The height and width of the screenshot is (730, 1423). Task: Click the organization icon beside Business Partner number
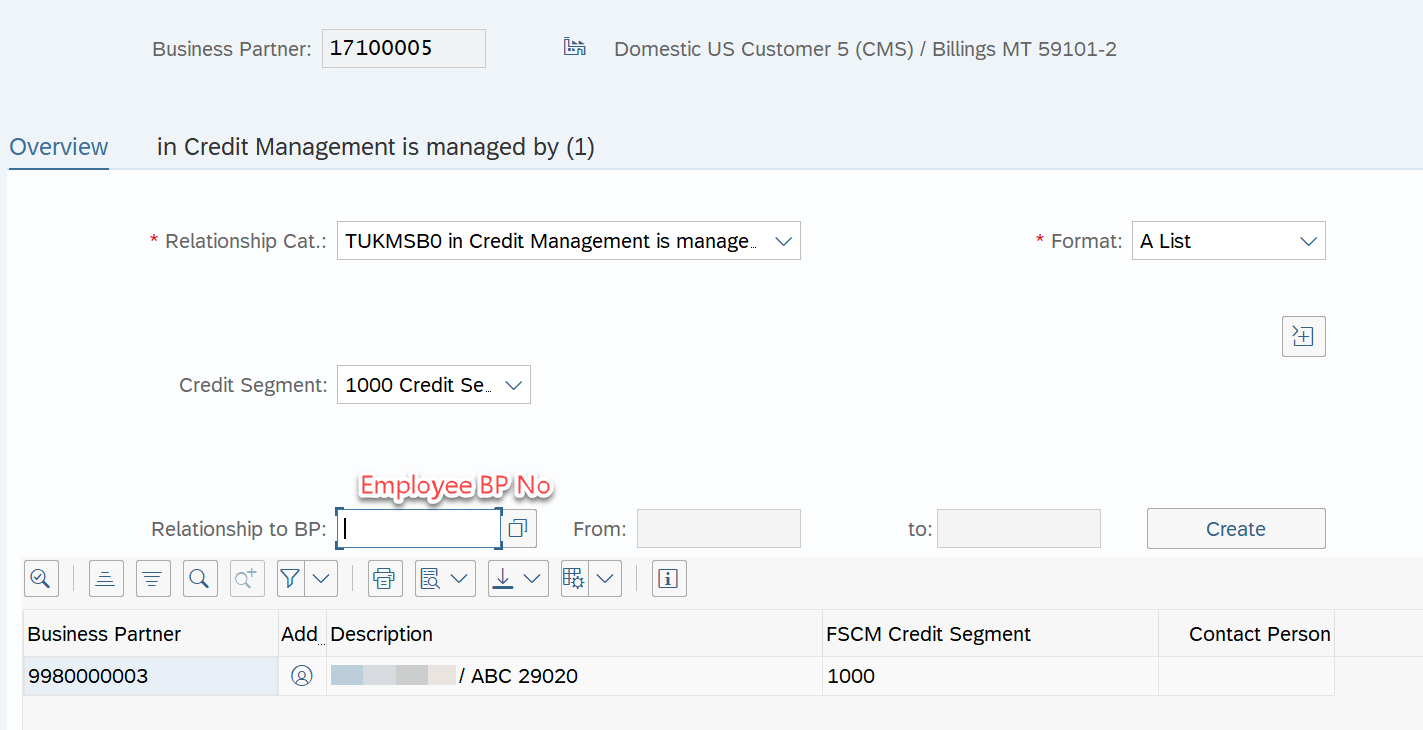[574, 47]
